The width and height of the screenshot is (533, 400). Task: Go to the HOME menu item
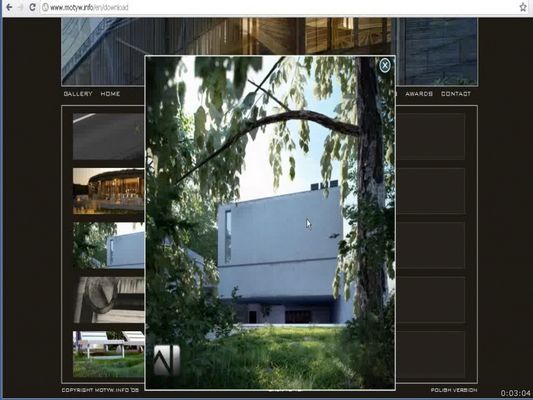[x=110, y=93]
